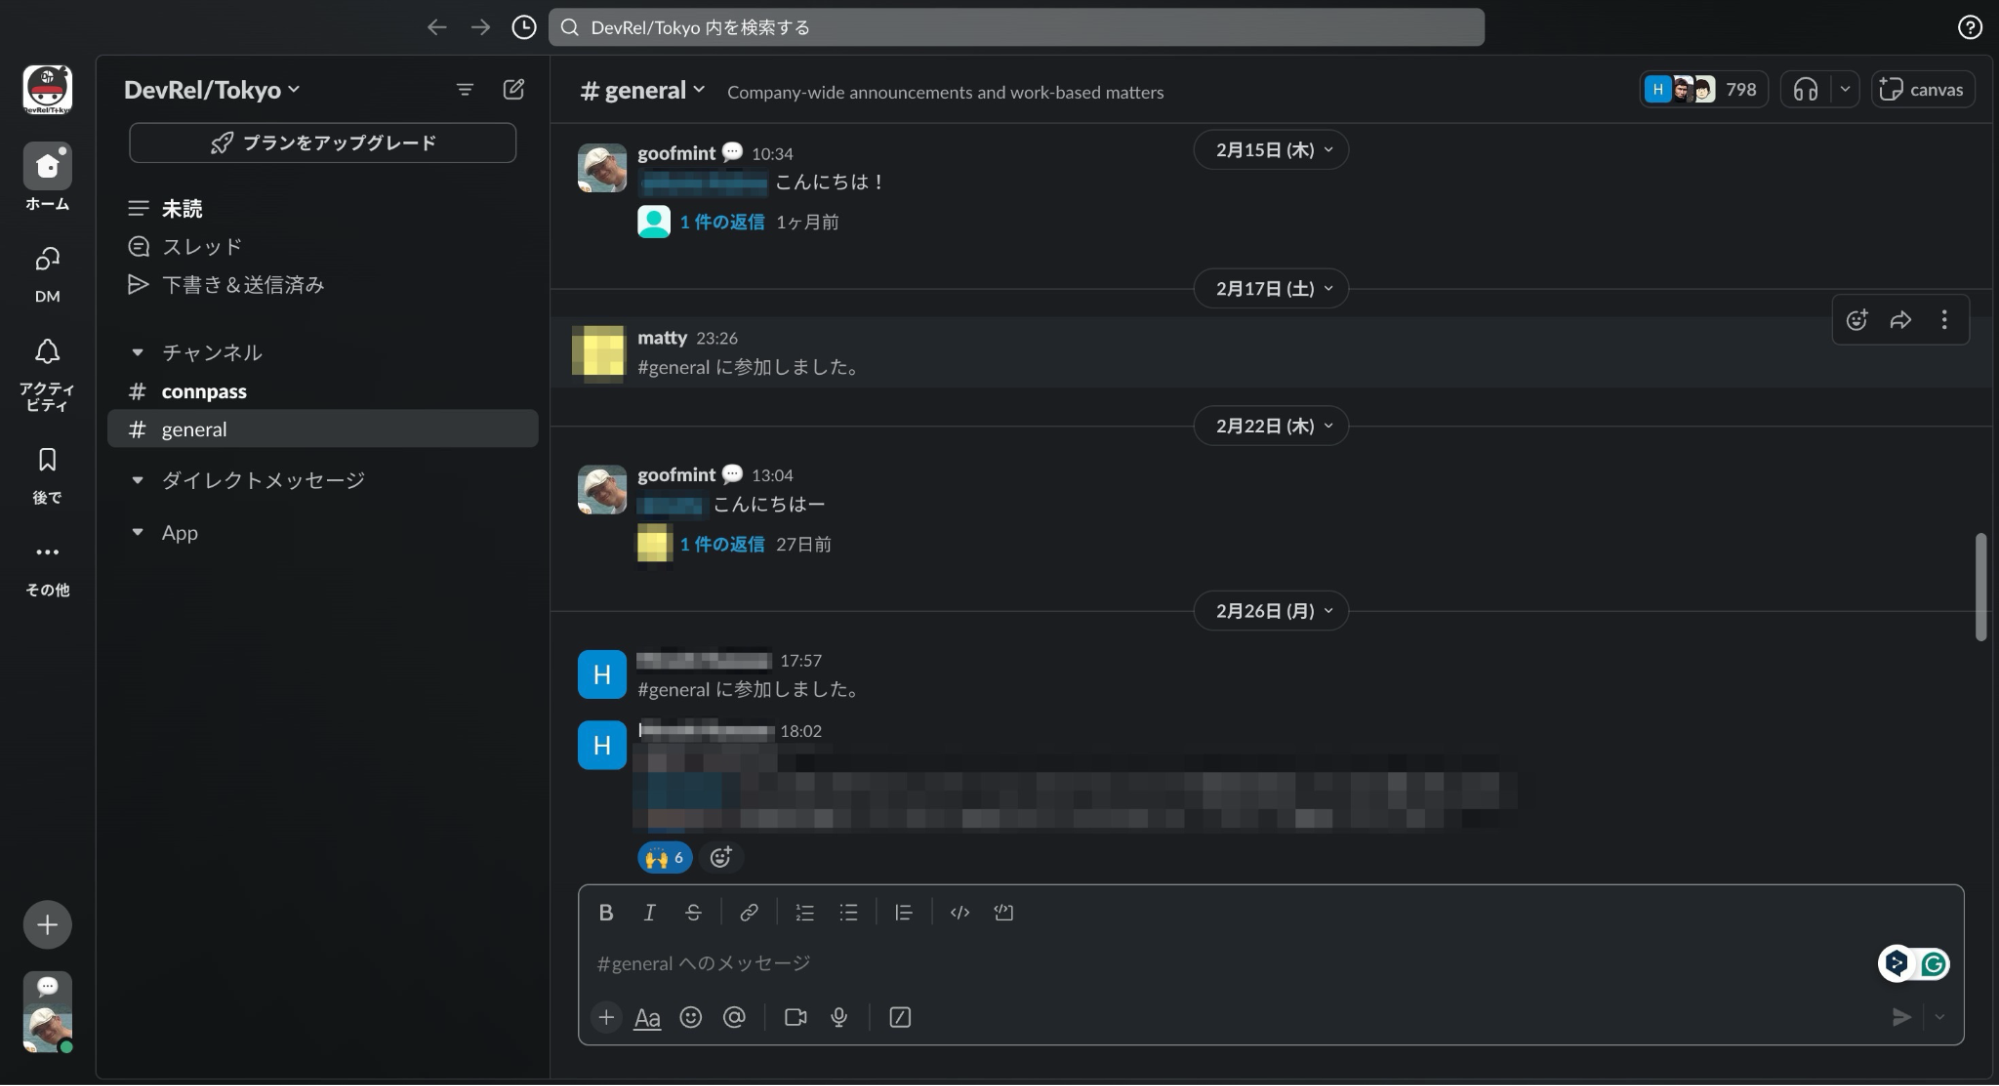Open the 2月15日 (木) date dropdown
This screenshot has height=1086, width=1999.
pos(1271,150)
